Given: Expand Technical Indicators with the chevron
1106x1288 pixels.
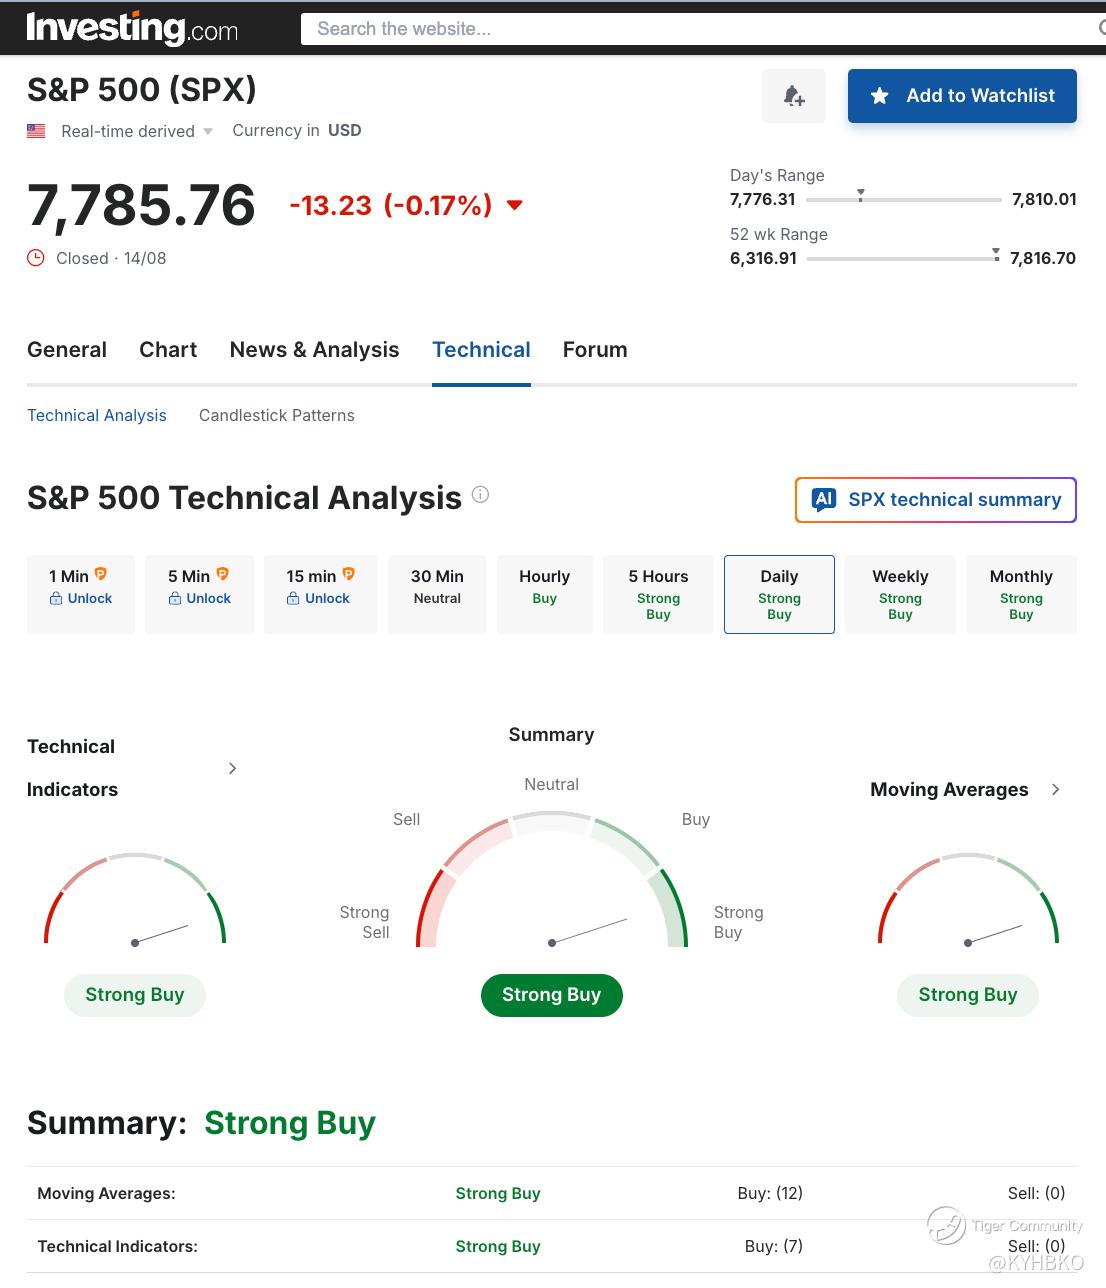Looking at the screenshot, I should pos(233,768).
